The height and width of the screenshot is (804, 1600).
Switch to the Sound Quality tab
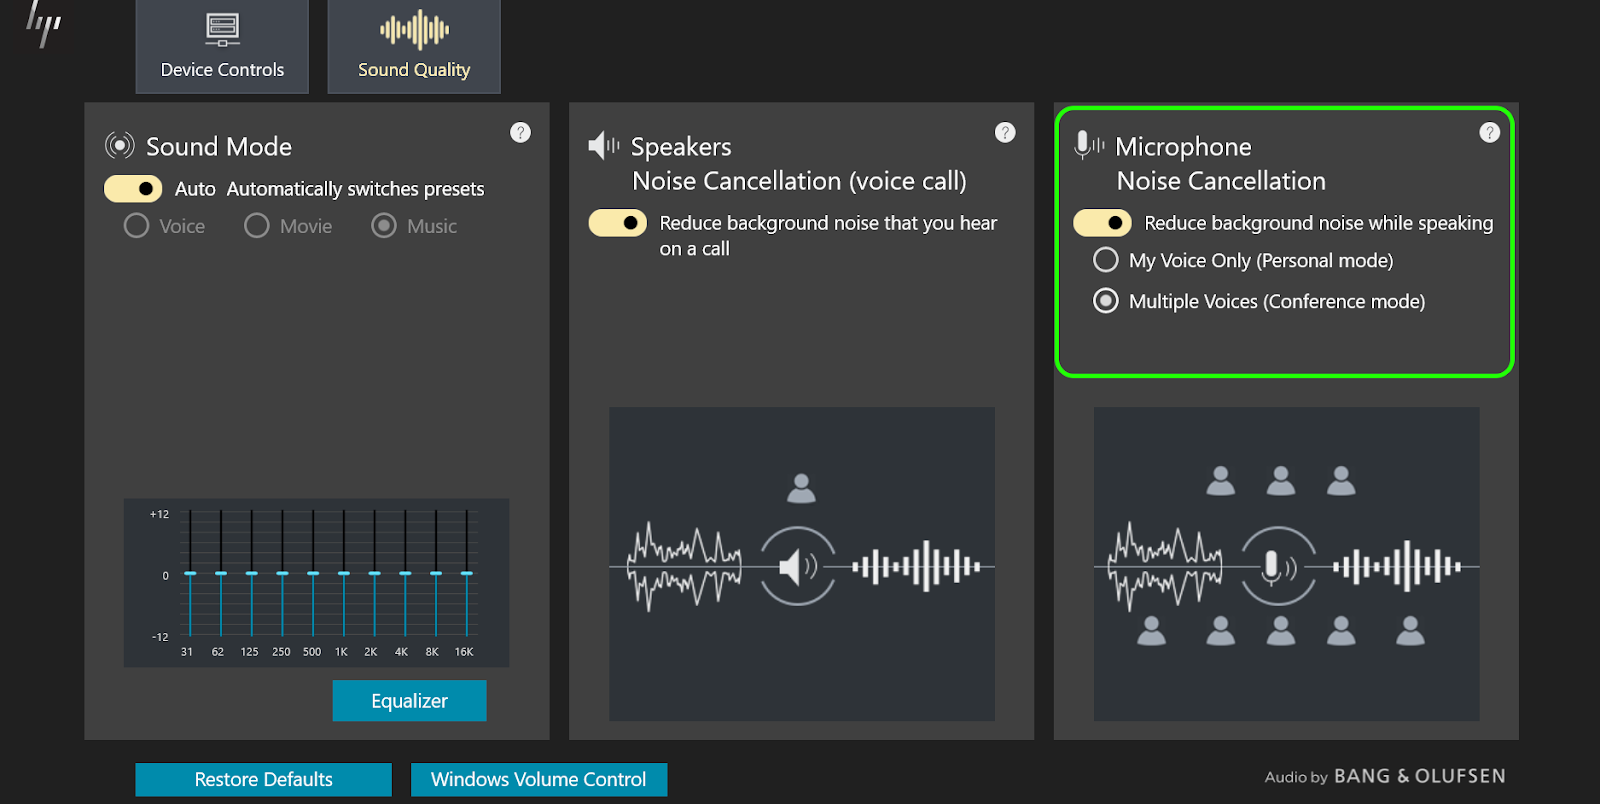click(x=414, y=46)
